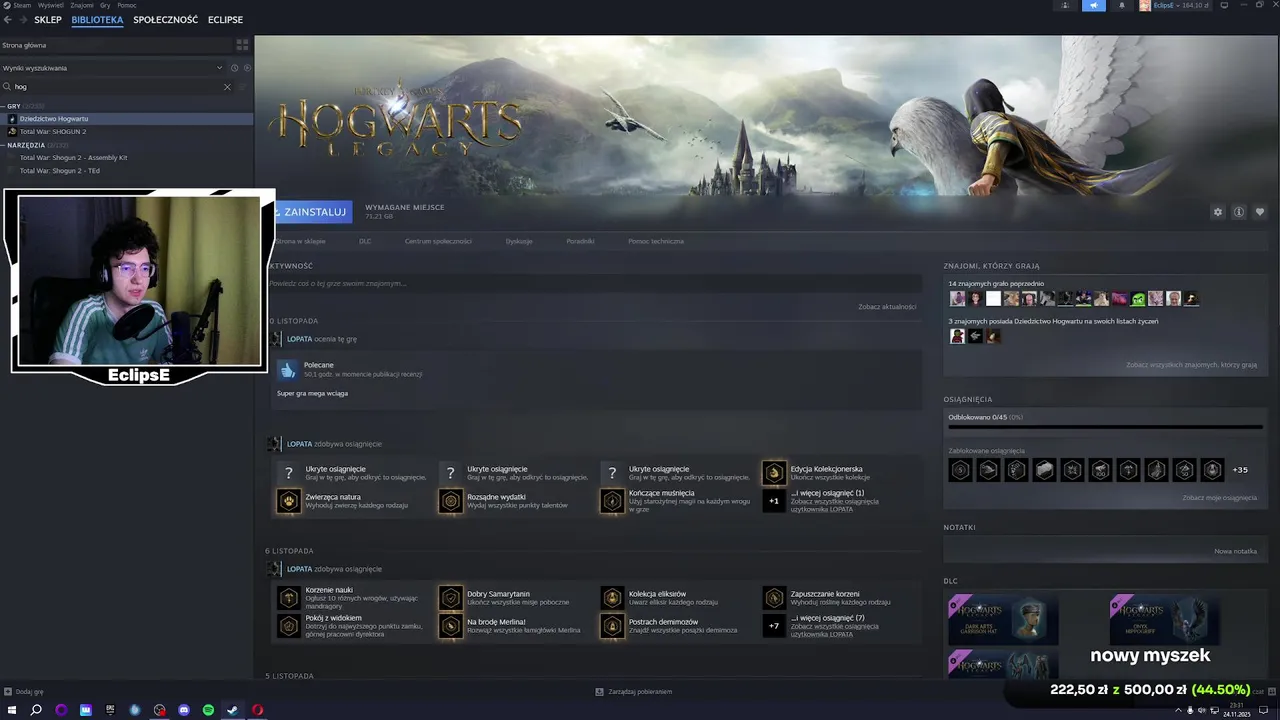1280x720 pixels.
Task: Go back with the left arrow
Action: point(8,20)
